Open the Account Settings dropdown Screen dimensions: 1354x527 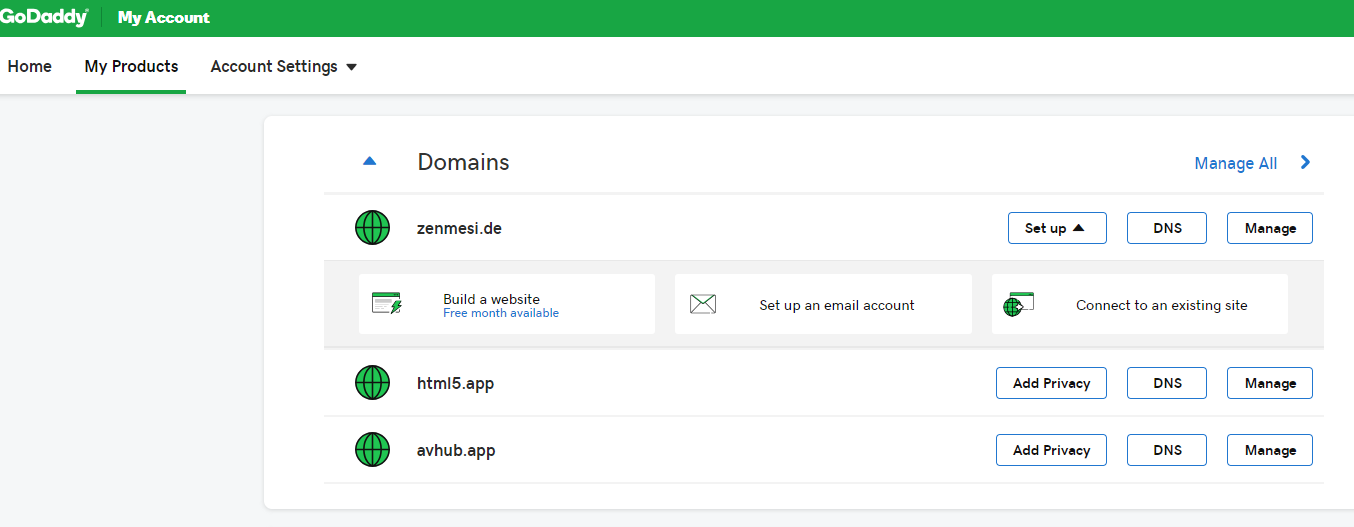284,67
